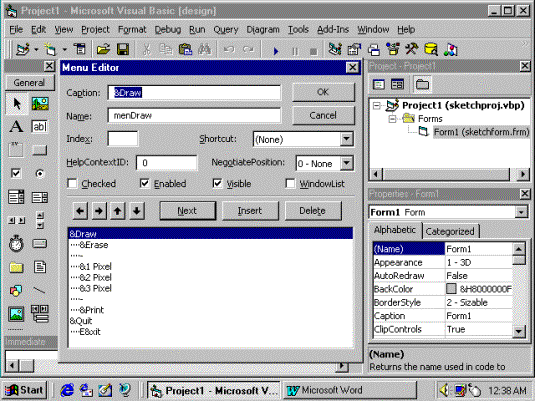Open the Menu Editor toolbar icon

[x=80, y=50]
